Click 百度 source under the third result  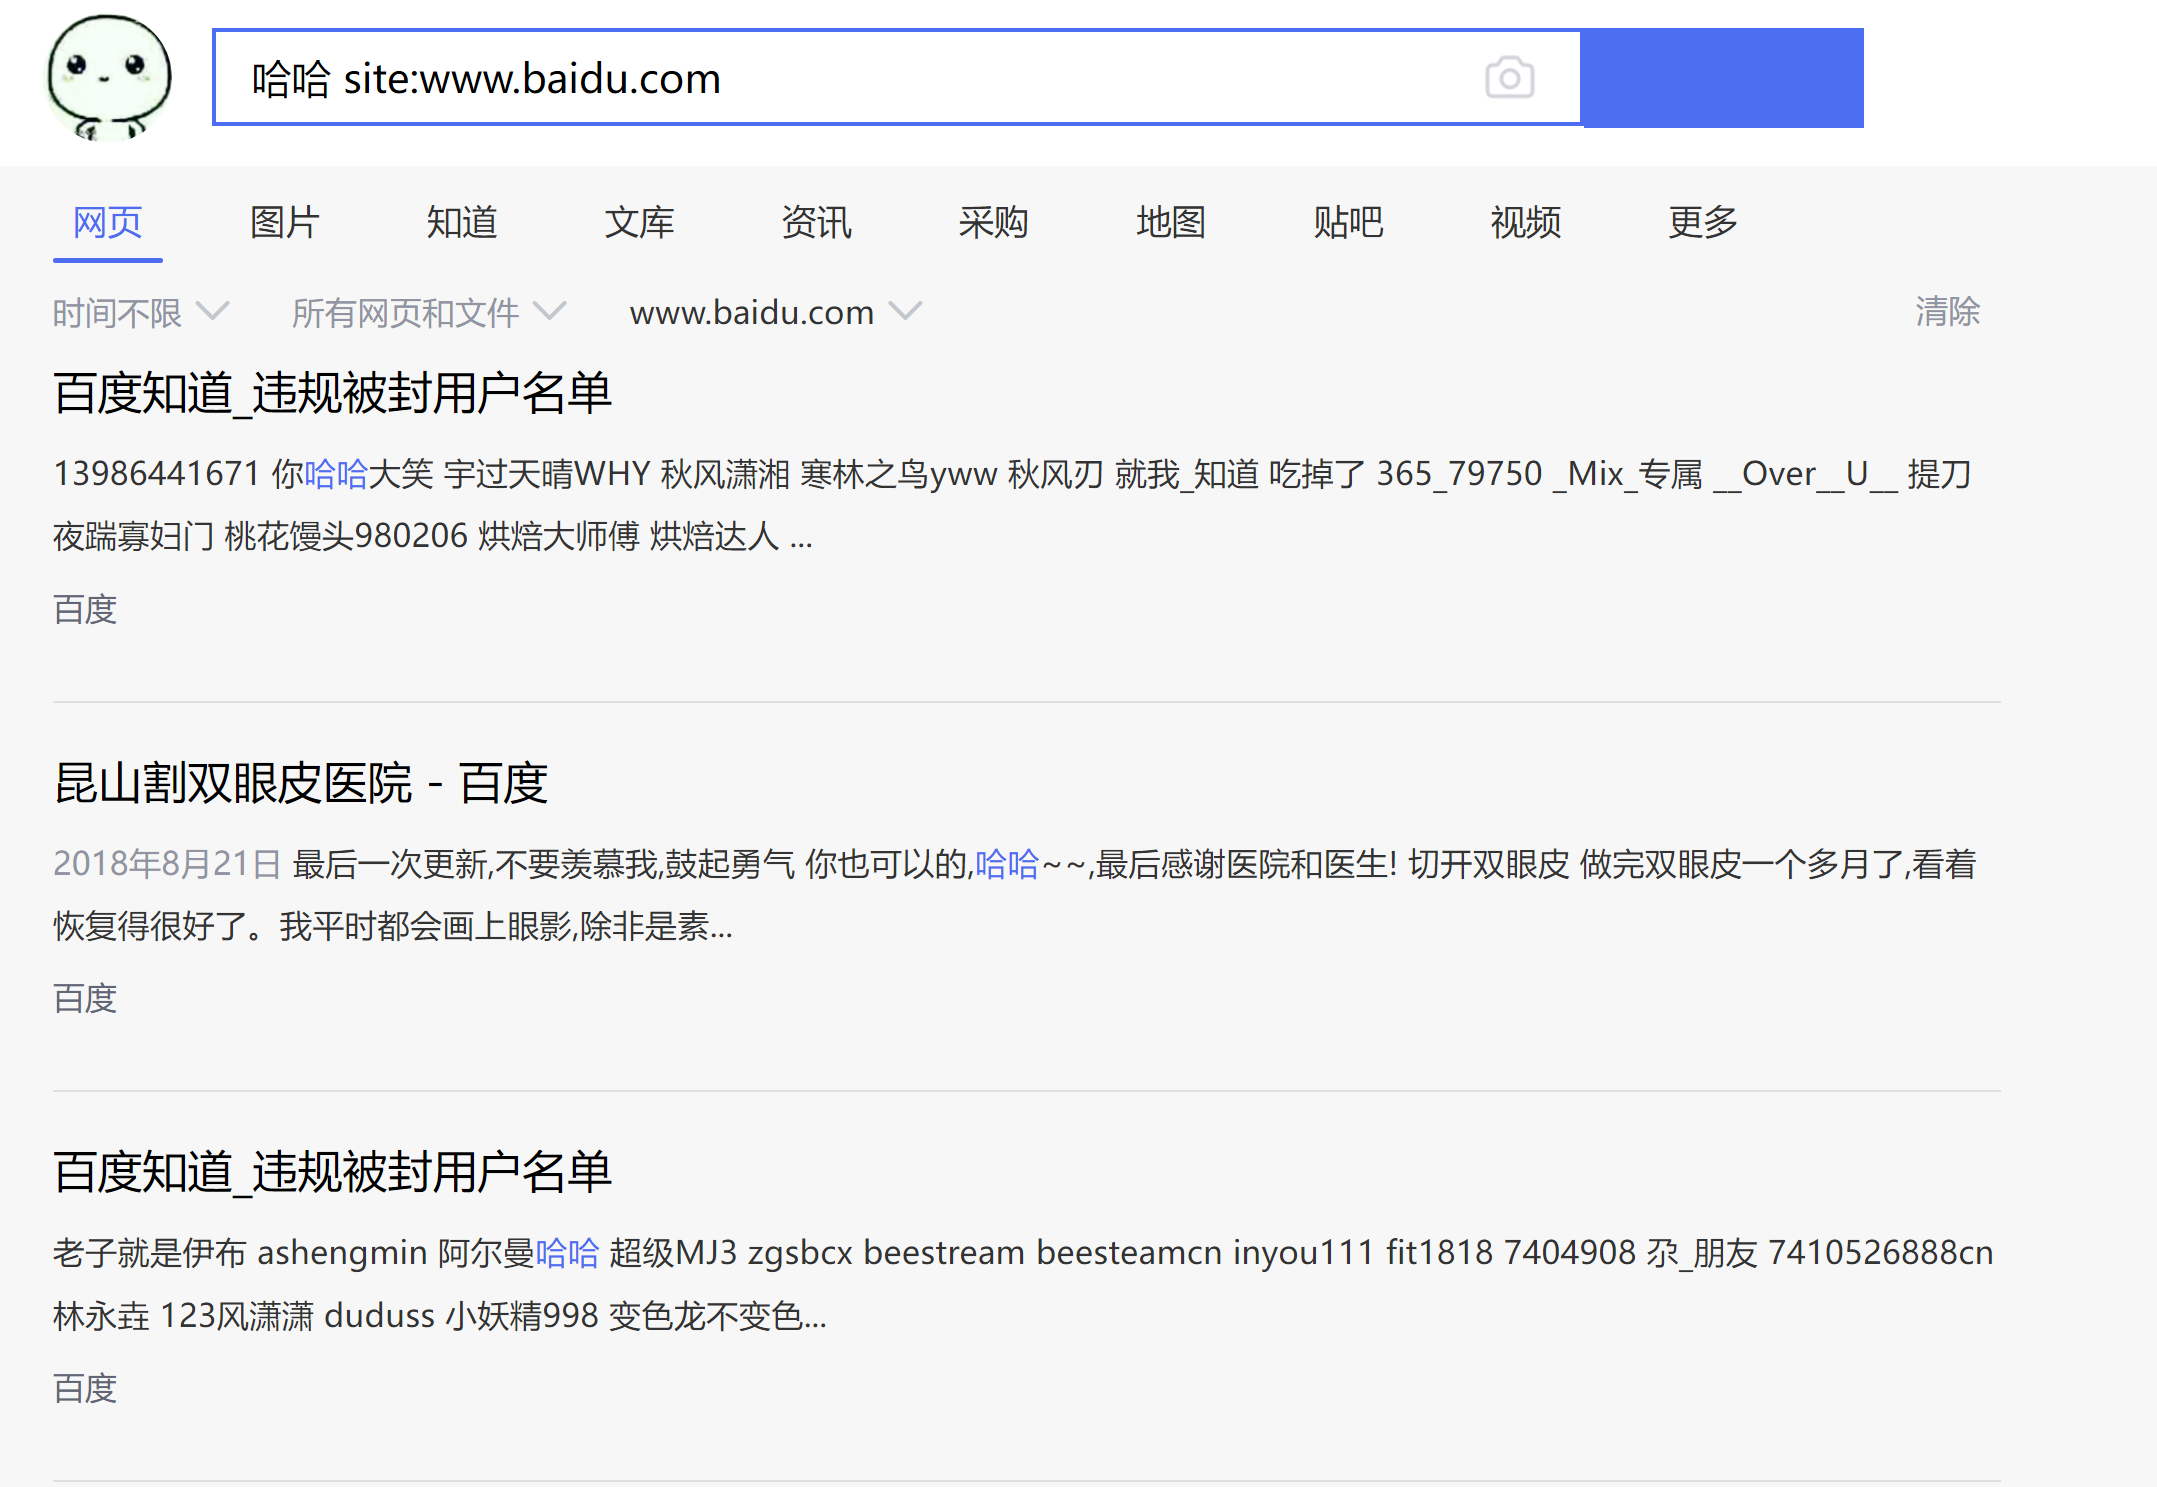(x=85, y=1388)
